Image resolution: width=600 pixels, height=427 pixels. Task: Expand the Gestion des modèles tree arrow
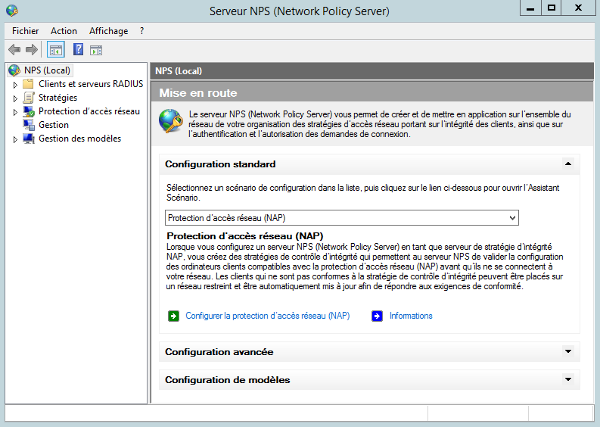15,139
